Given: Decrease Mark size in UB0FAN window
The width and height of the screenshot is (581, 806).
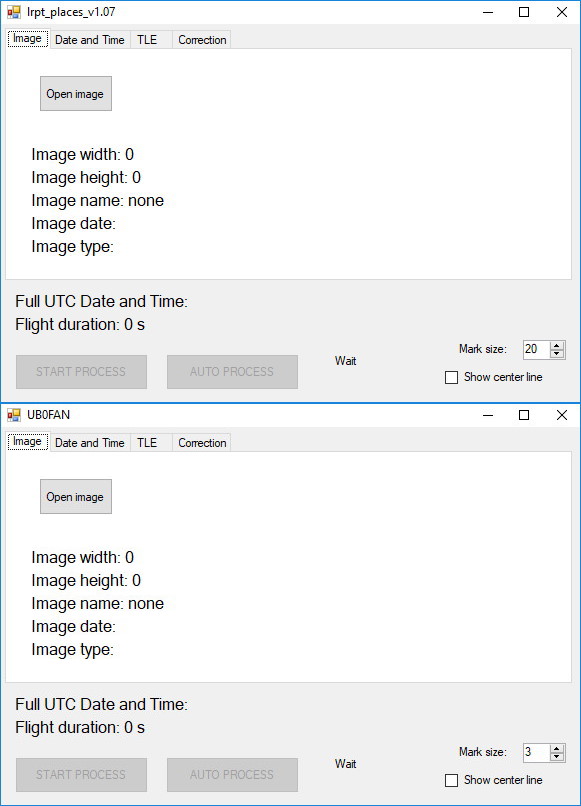Looking at the screenshot, I should 557,757.
